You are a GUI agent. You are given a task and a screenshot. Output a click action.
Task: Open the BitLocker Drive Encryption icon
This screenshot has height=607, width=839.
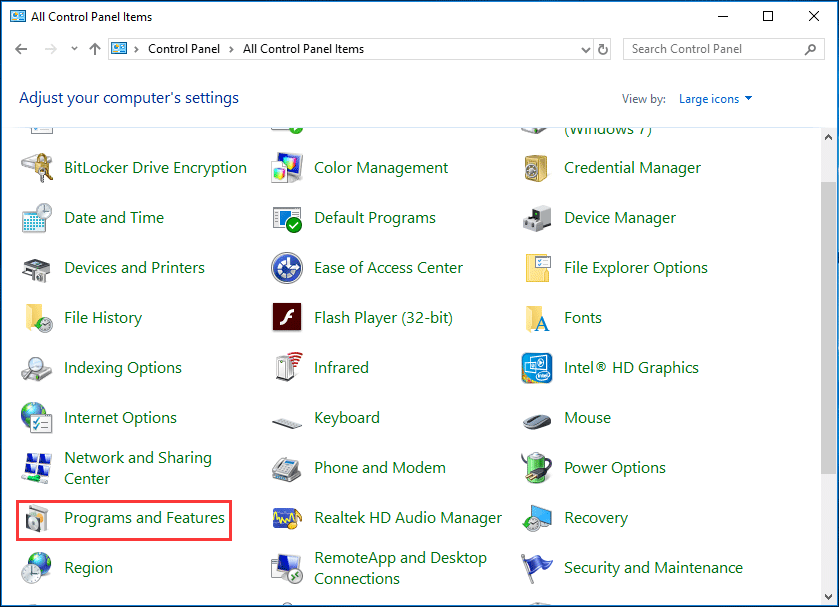pos(37,168)
